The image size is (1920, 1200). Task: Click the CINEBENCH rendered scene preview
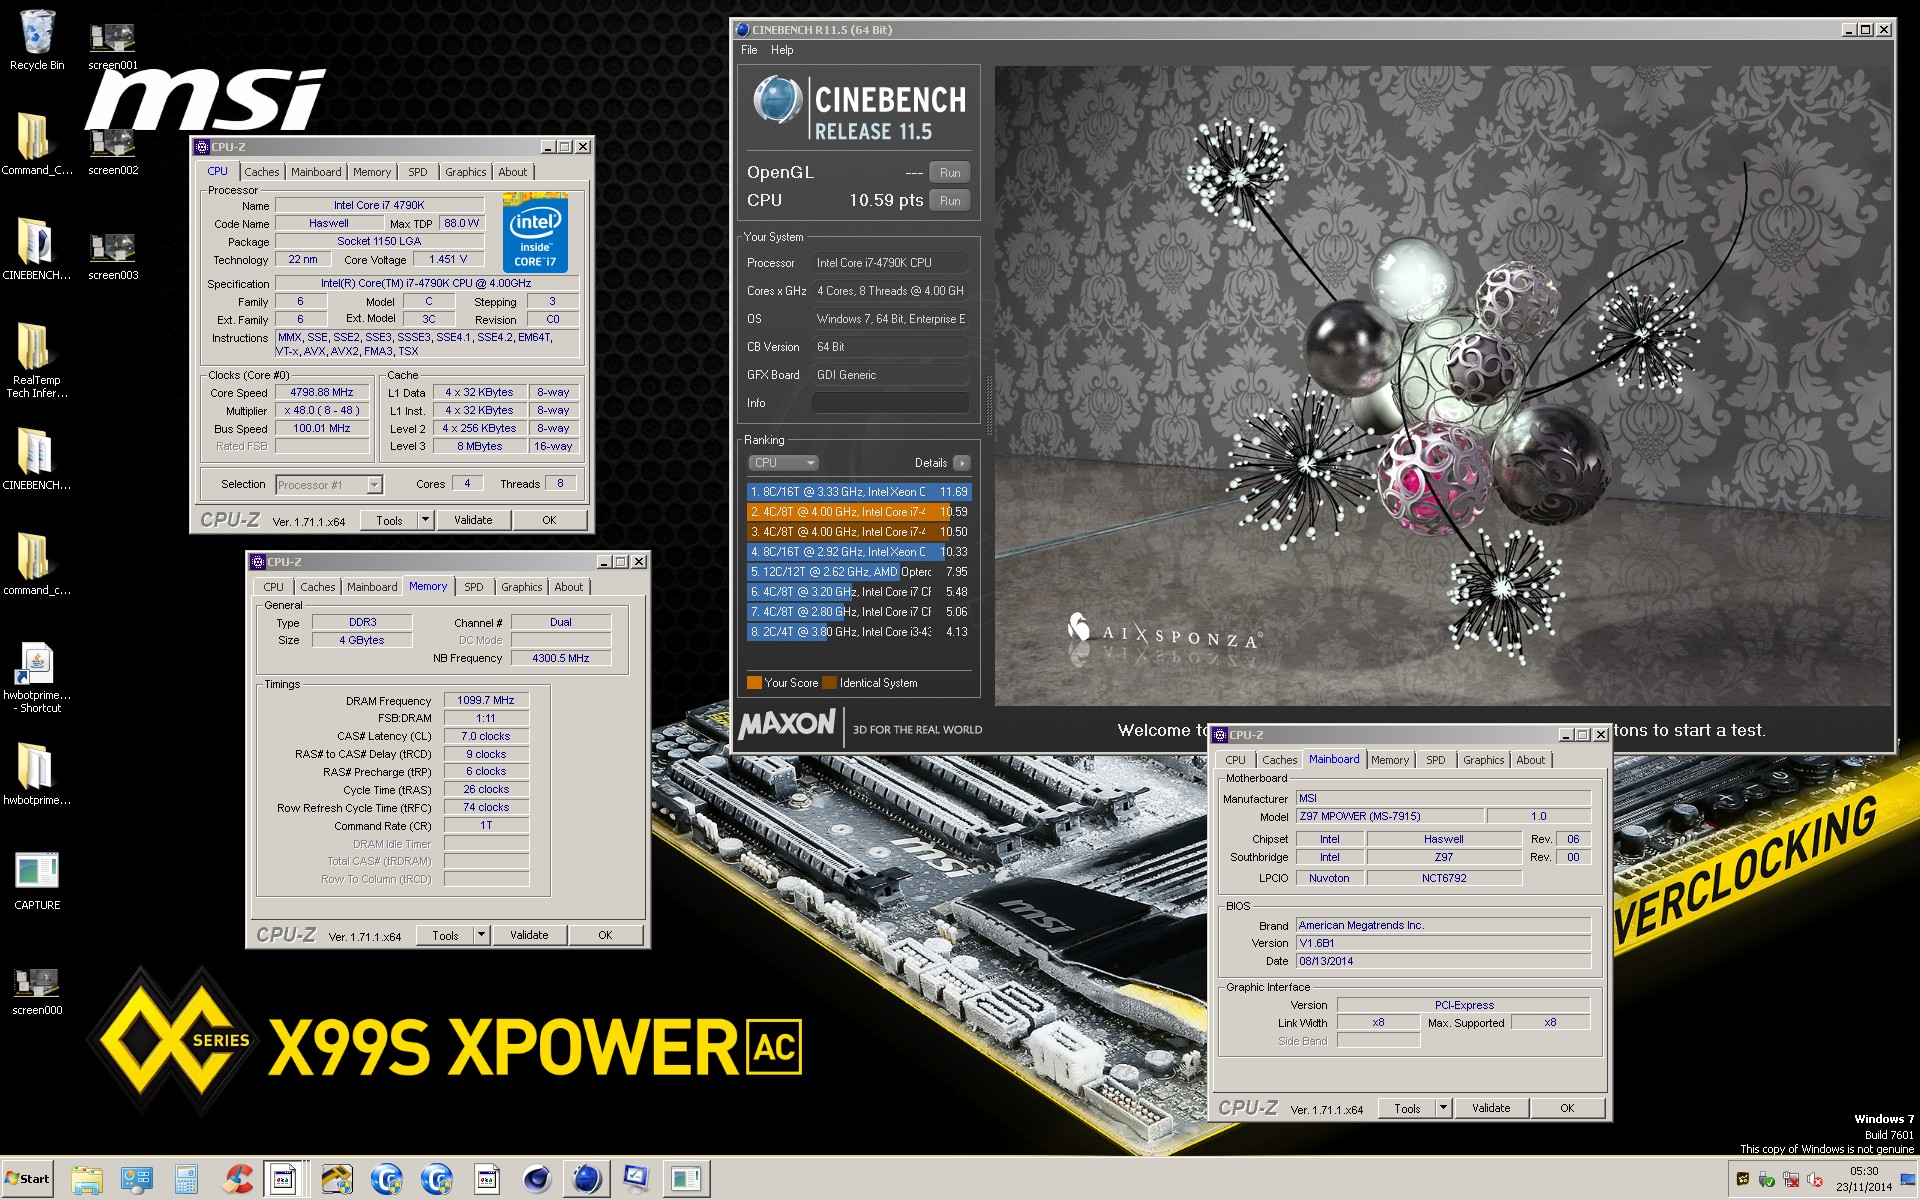point(1443,386)
